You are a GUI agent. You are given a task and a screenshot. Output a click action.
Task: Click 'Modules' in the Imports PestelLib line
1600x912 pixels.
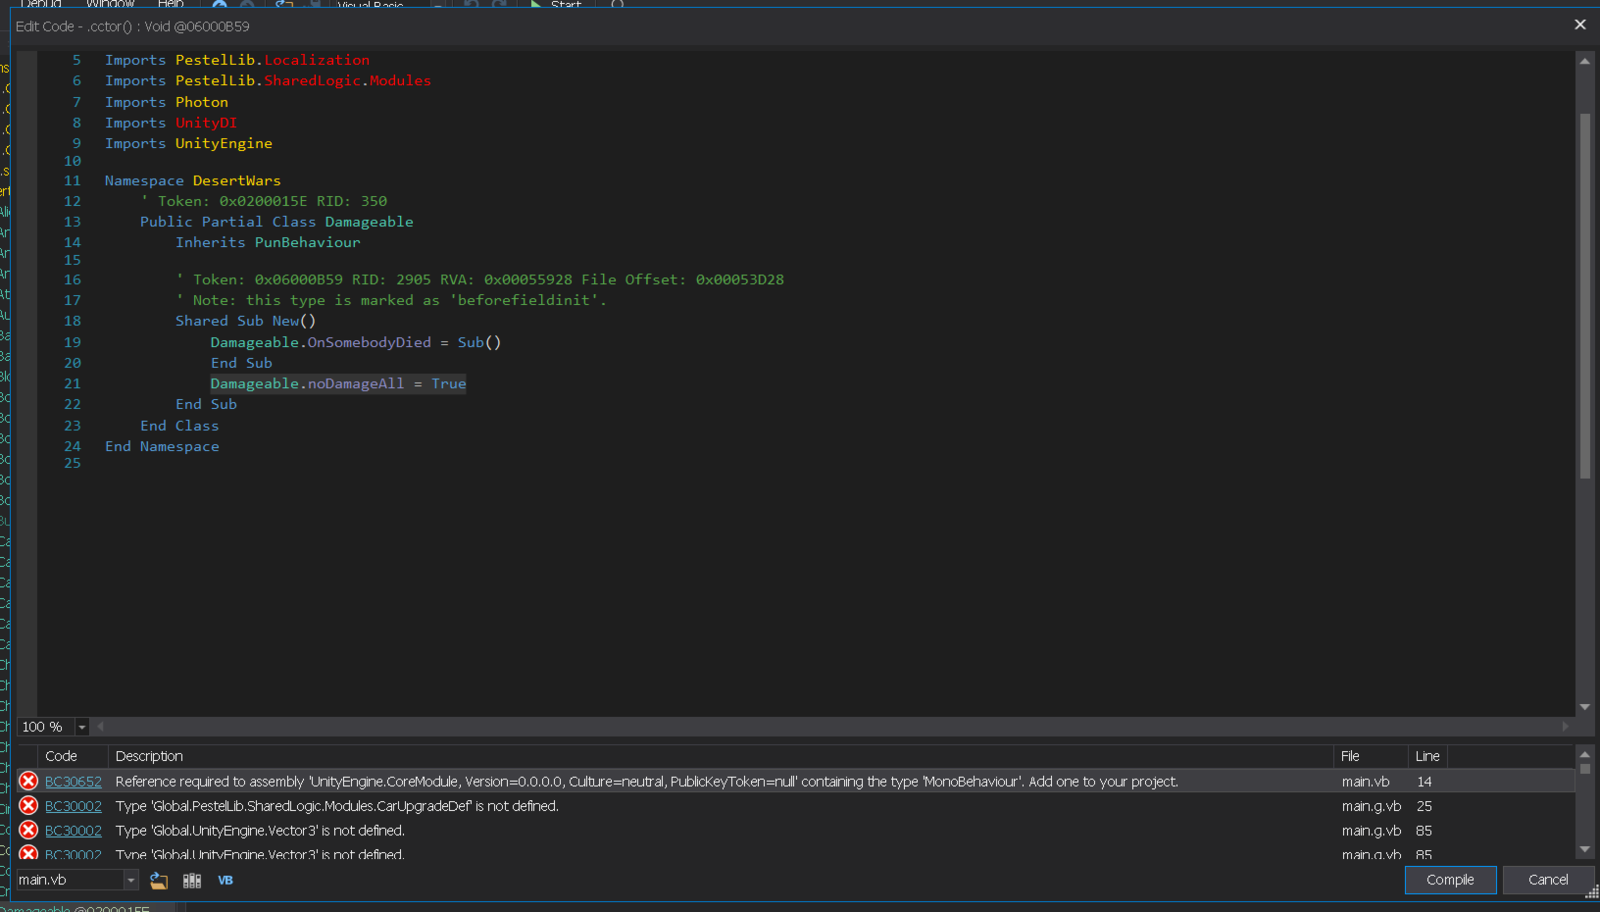pyautogui.click(x=400, y=81)
